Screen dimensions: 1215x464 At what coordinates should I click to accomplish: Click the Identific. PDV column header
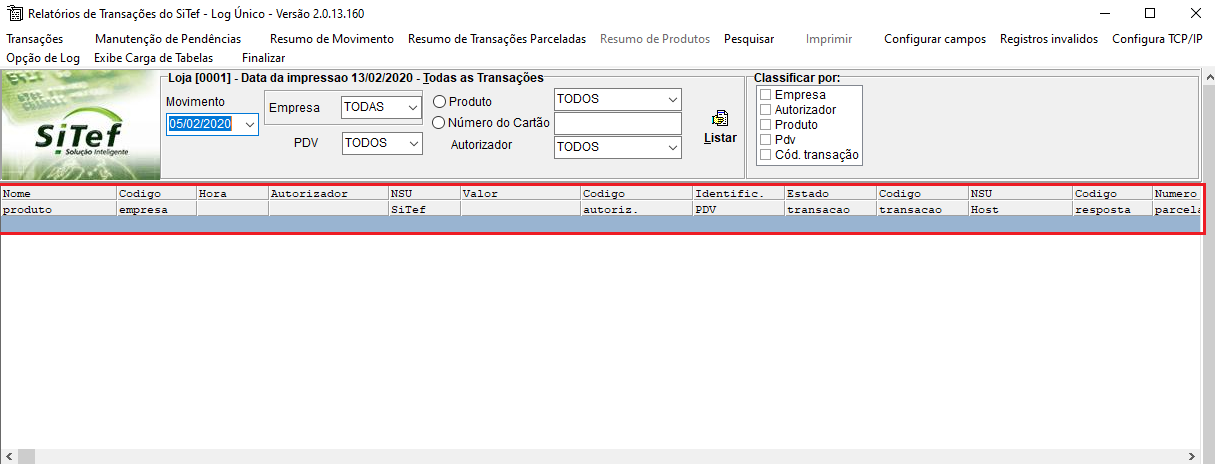click(739, 202)
